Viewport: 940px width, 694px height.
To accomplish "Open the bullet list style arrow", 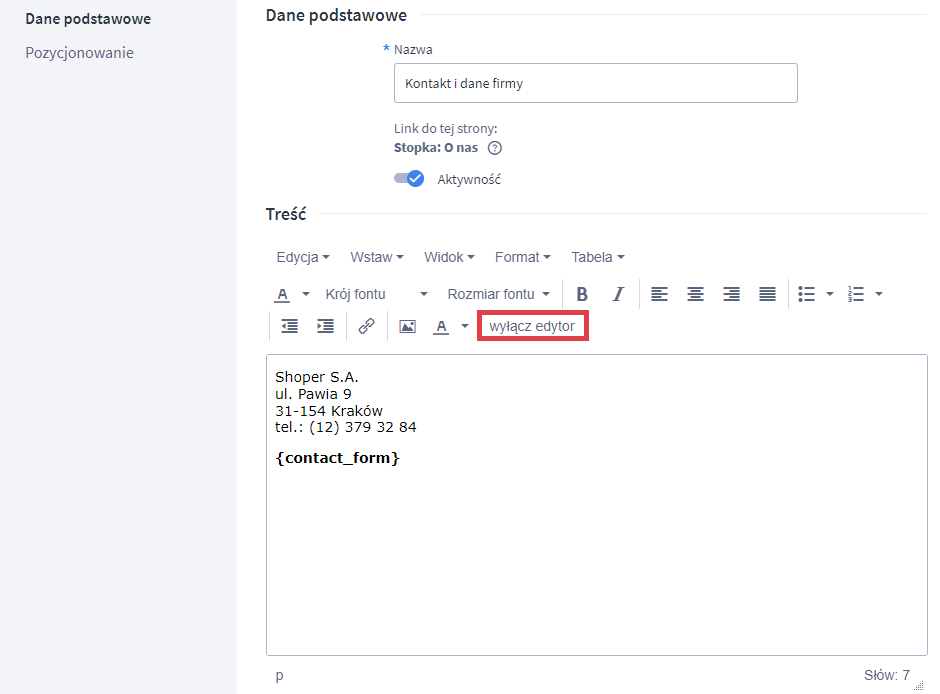I will point(829,294).
